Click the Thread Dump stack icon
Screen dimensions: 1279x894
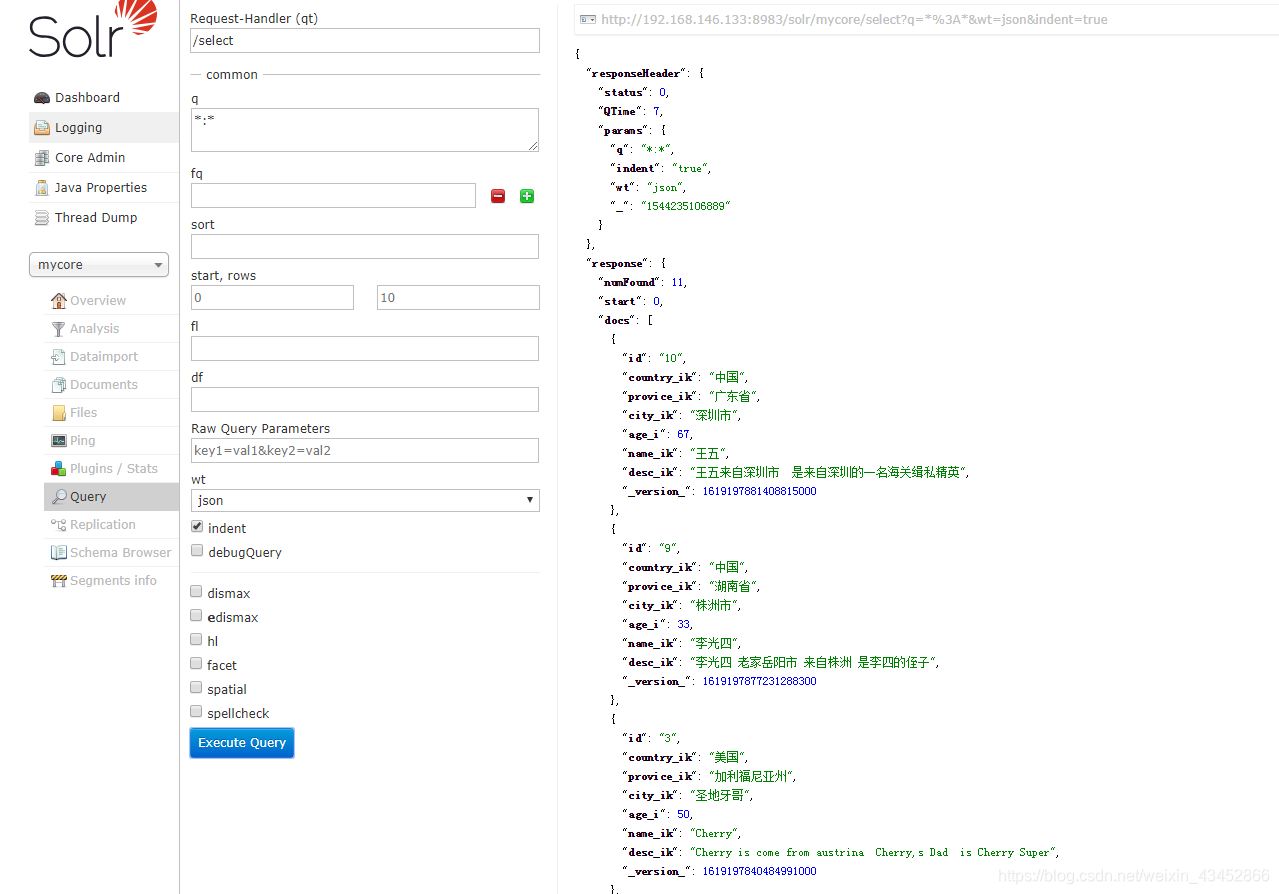42,218
